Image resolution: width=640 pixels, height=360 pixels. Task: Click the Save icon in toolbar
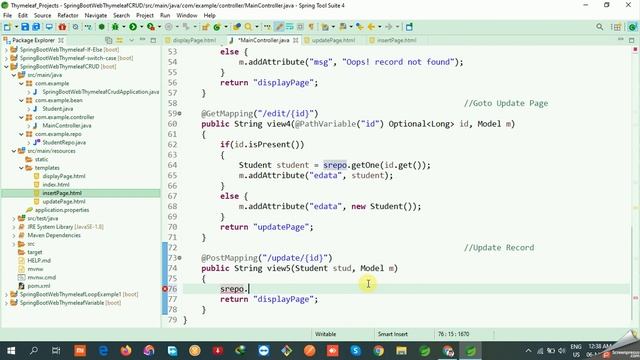pyautogui.click(x=25, y=27)
